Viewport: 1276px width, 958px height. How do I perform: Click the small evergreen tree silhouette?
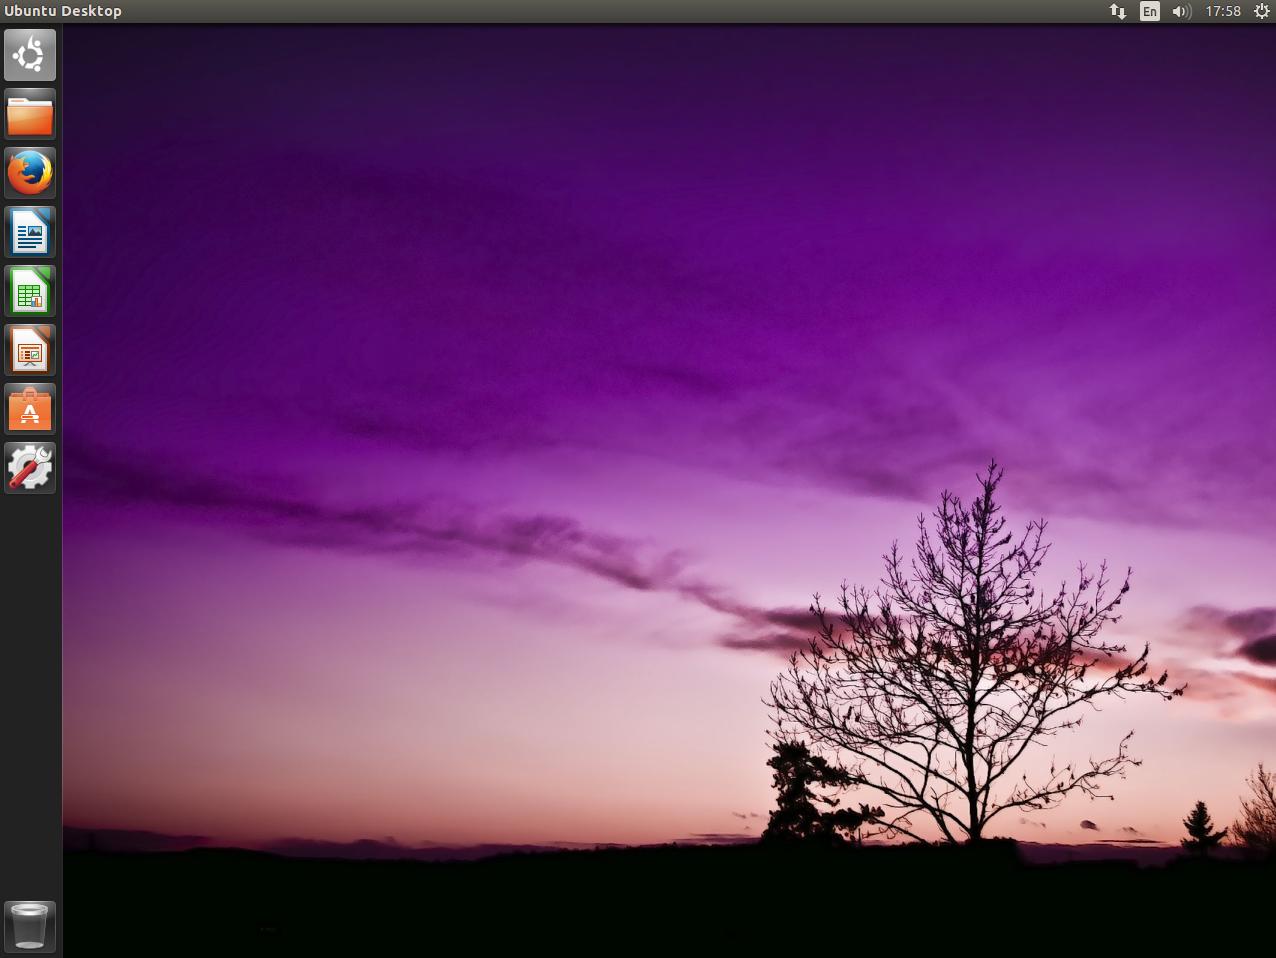pyautogui.click(x=1200, y=825)
